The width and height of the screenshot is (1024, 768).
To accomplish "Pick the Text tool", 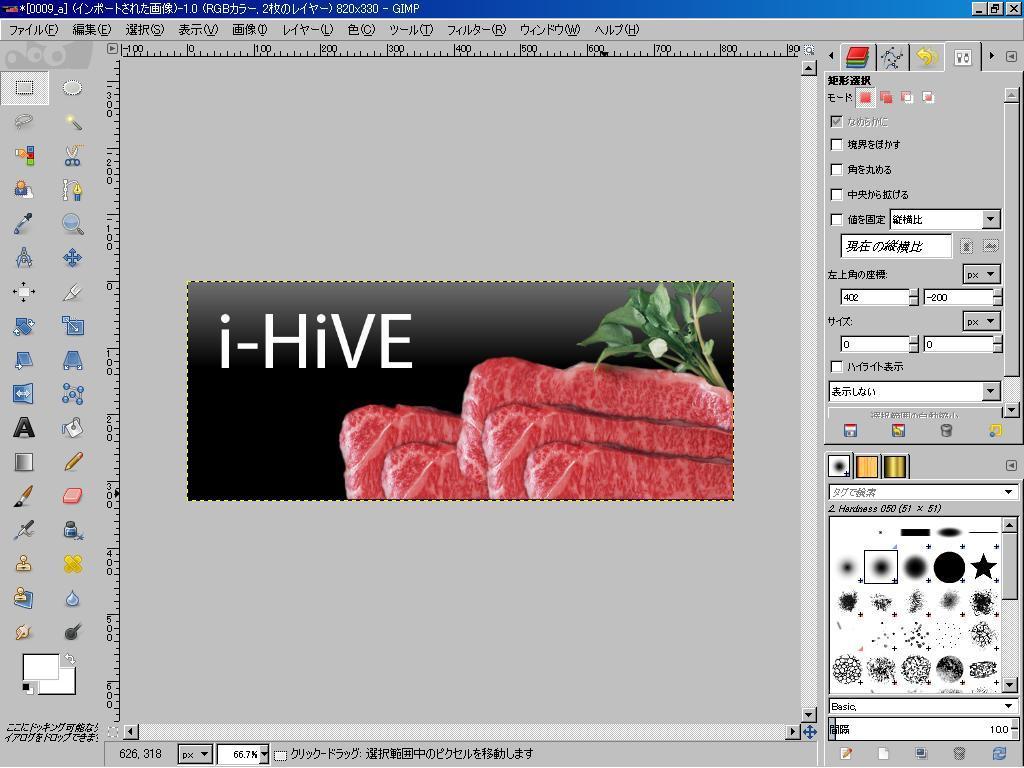I will (x=24, y=428).
